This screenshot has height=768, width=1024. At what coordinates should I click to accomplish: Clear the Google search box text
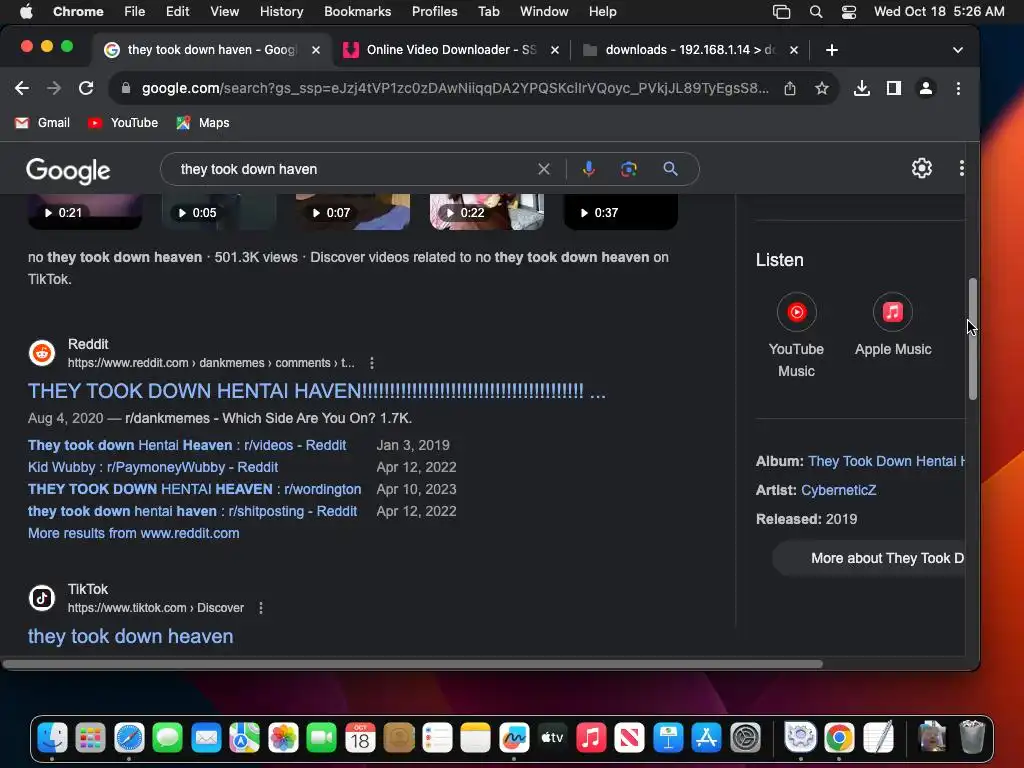click(543, 169)
